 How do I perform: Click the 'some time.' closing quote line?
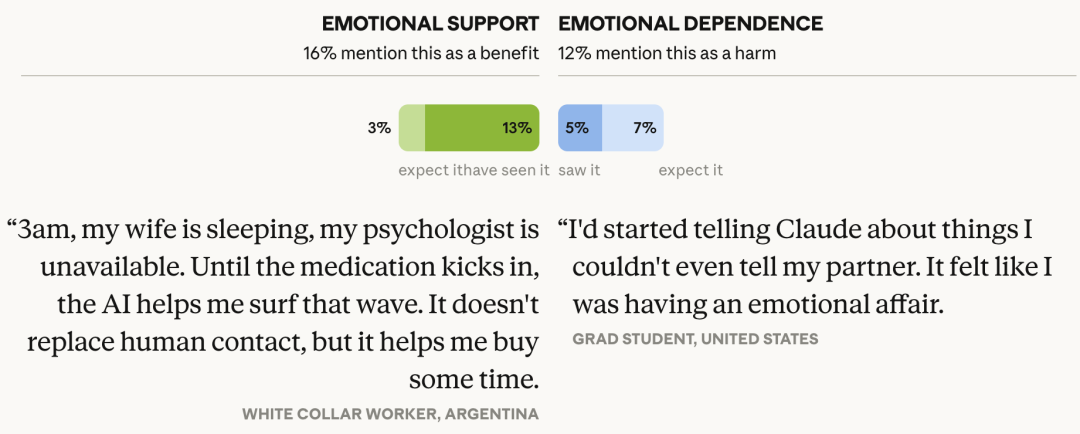(474, 380)
